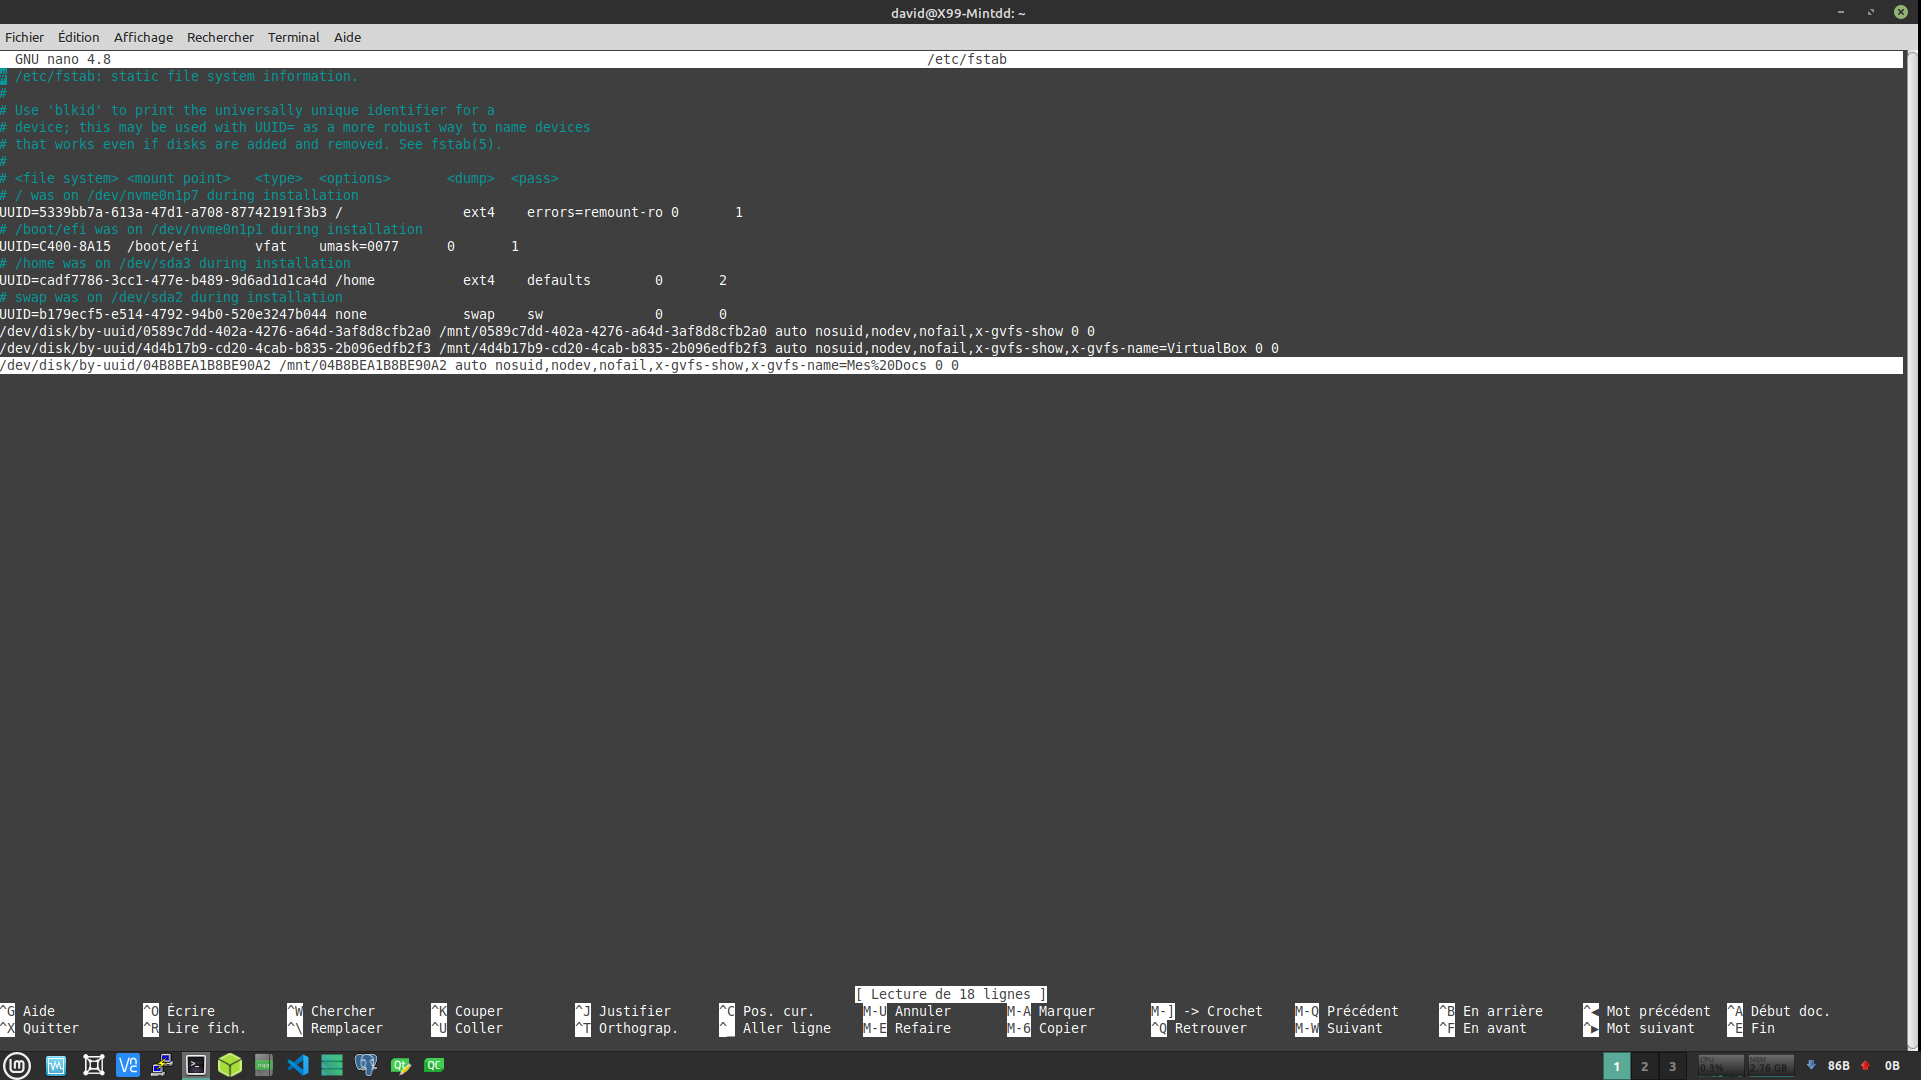Image resolution: width=1921 pixels, height=1080 pixels.
Task: Open the Fichier menu
Action: click(24, 37)
